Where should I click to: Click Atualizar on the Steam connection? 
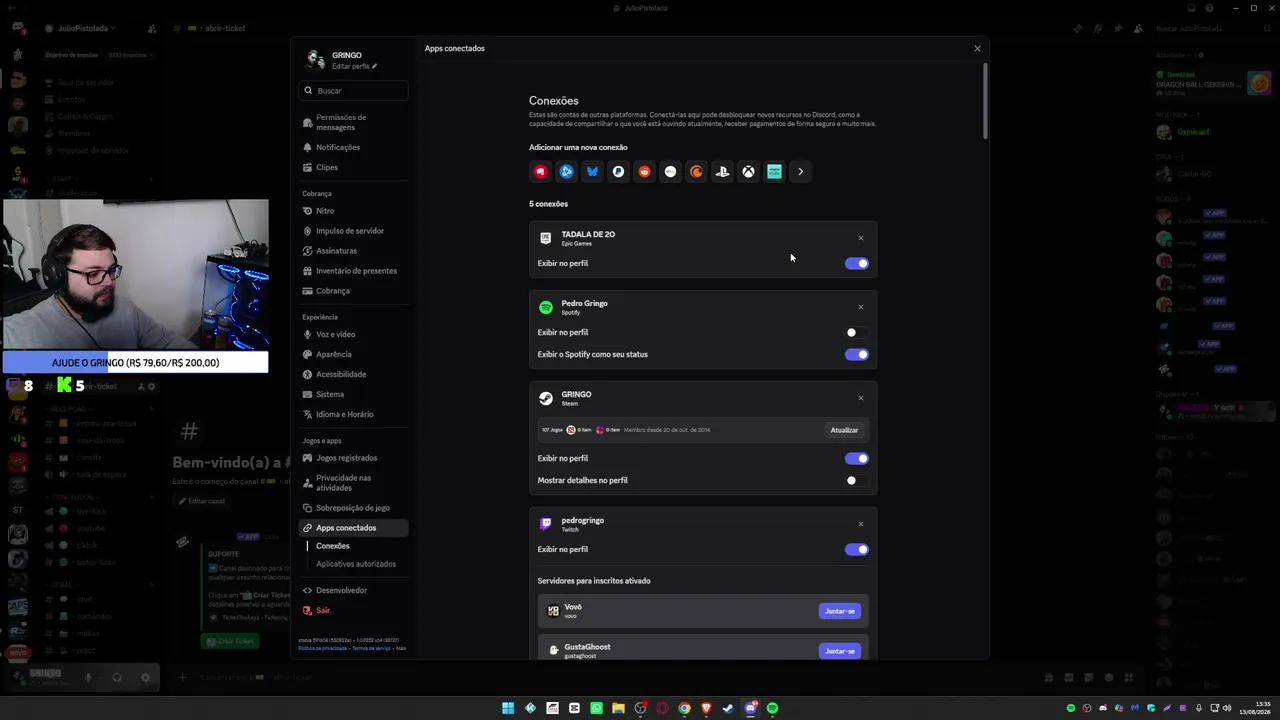tap(844, 430)
